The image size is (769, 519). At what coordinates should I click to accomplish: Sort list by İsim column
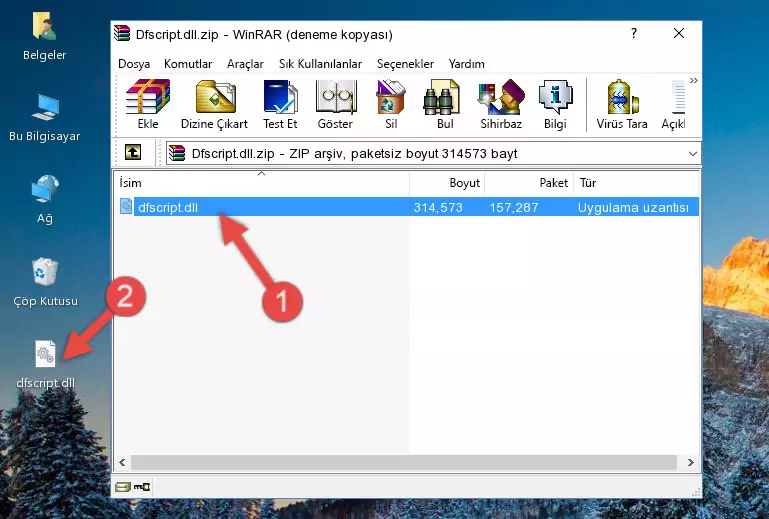pos(262,183)
